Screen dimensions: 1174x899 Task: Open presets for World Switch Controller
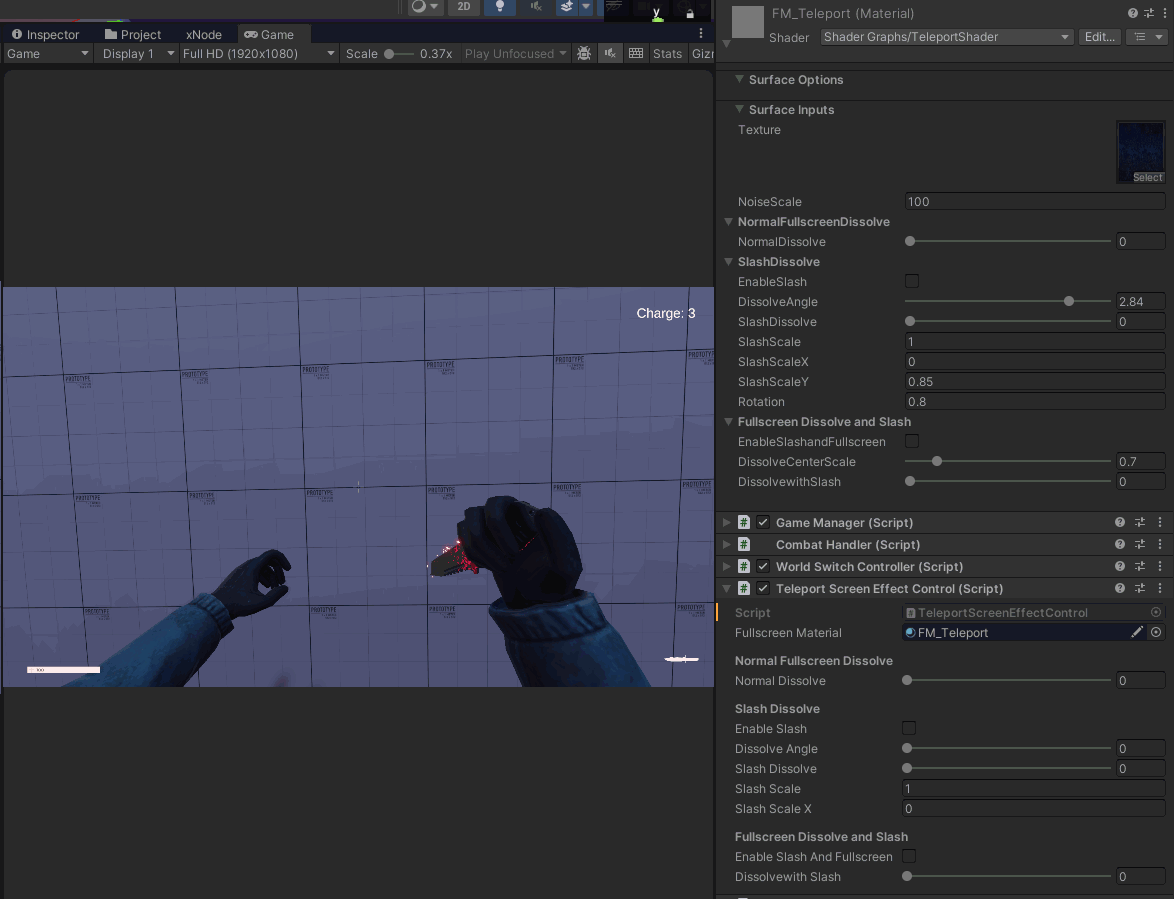pos(1140,567)
